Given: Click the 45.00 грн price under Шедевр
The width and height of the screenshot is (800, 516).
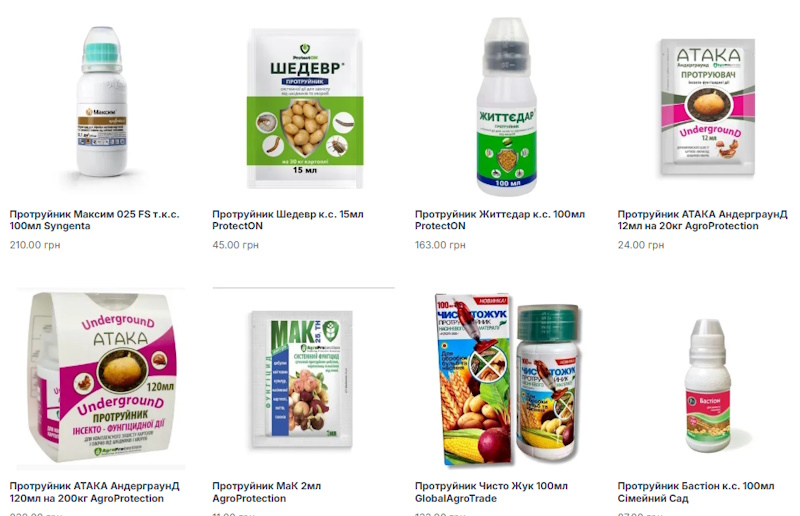Looking at the screenshot, I should (x=235, y=245).
